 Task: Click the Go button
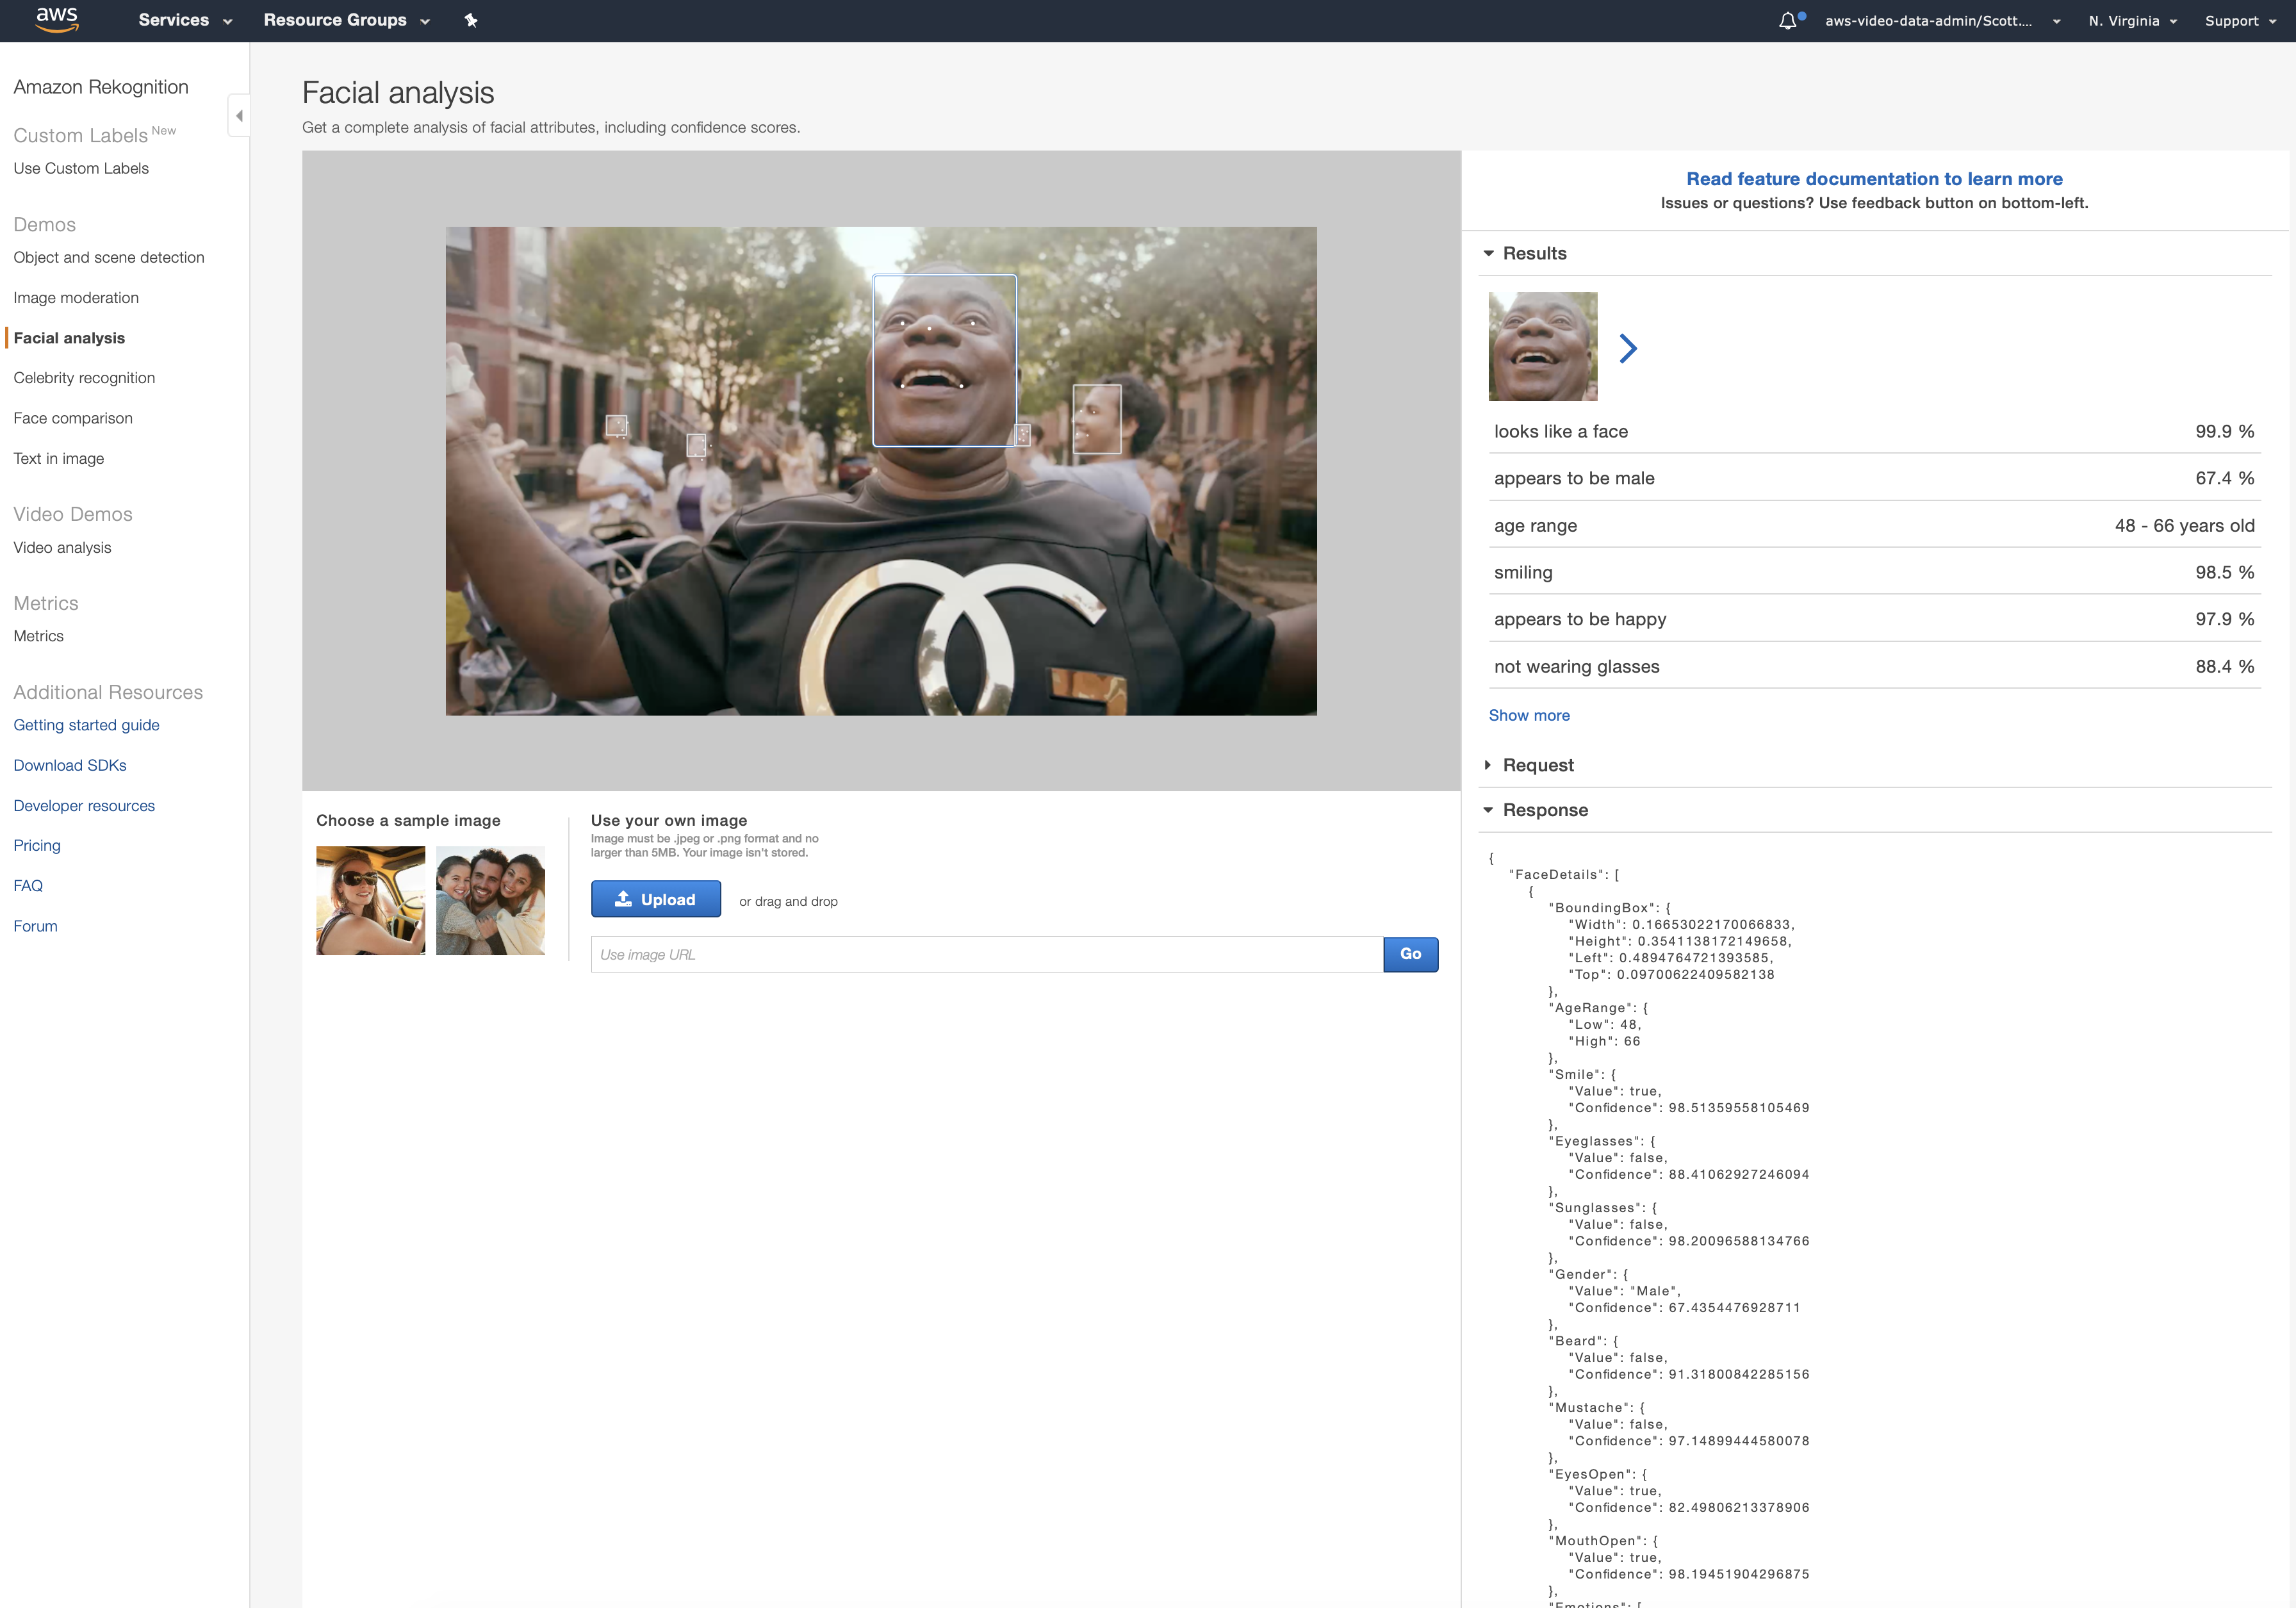click(x=1410, y=954)
